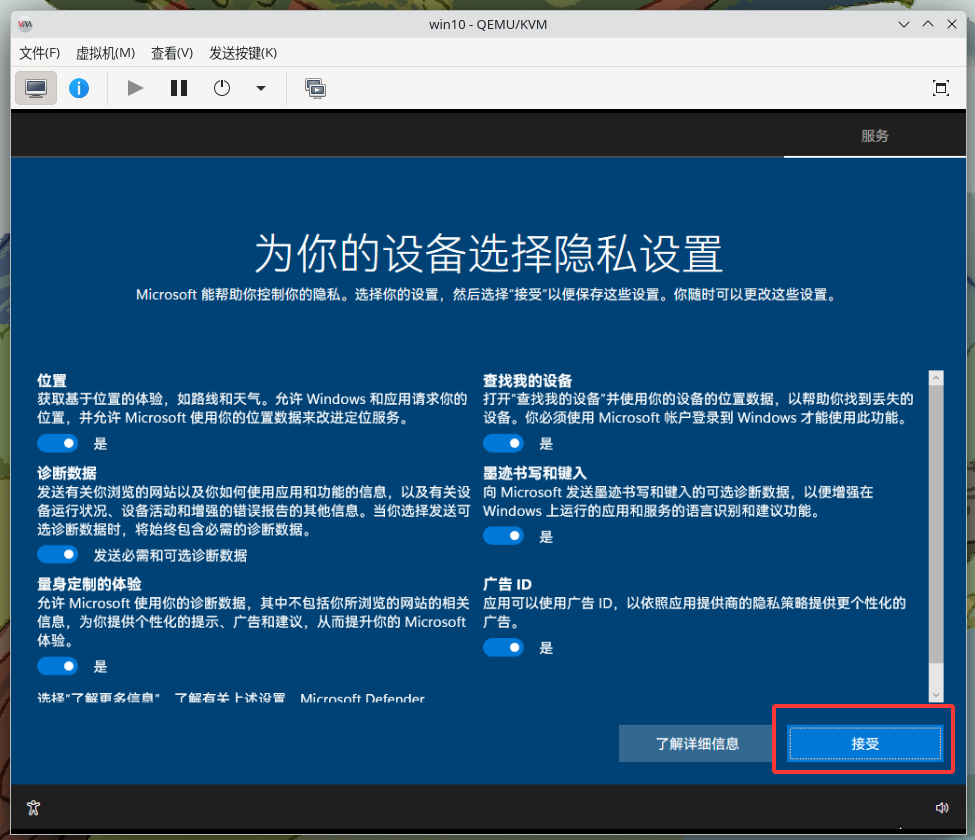Pause the virtual machine
This screenshot has height=840, width=975.
click(x=179, y=88)
